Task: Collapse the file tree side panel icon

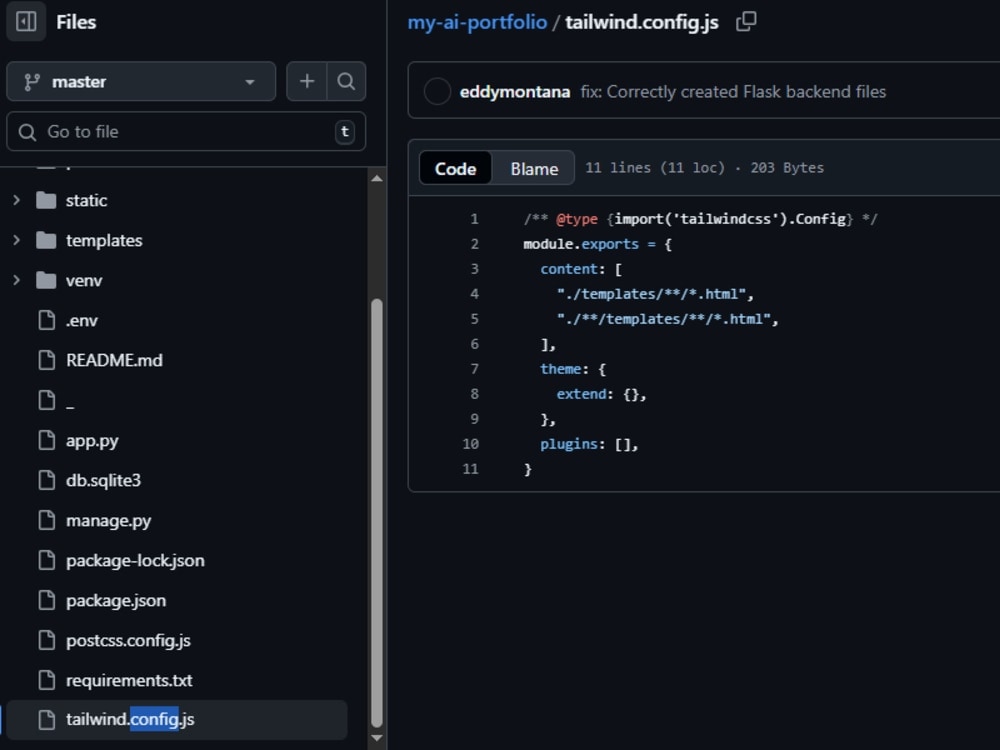Action: pos(26,22)
